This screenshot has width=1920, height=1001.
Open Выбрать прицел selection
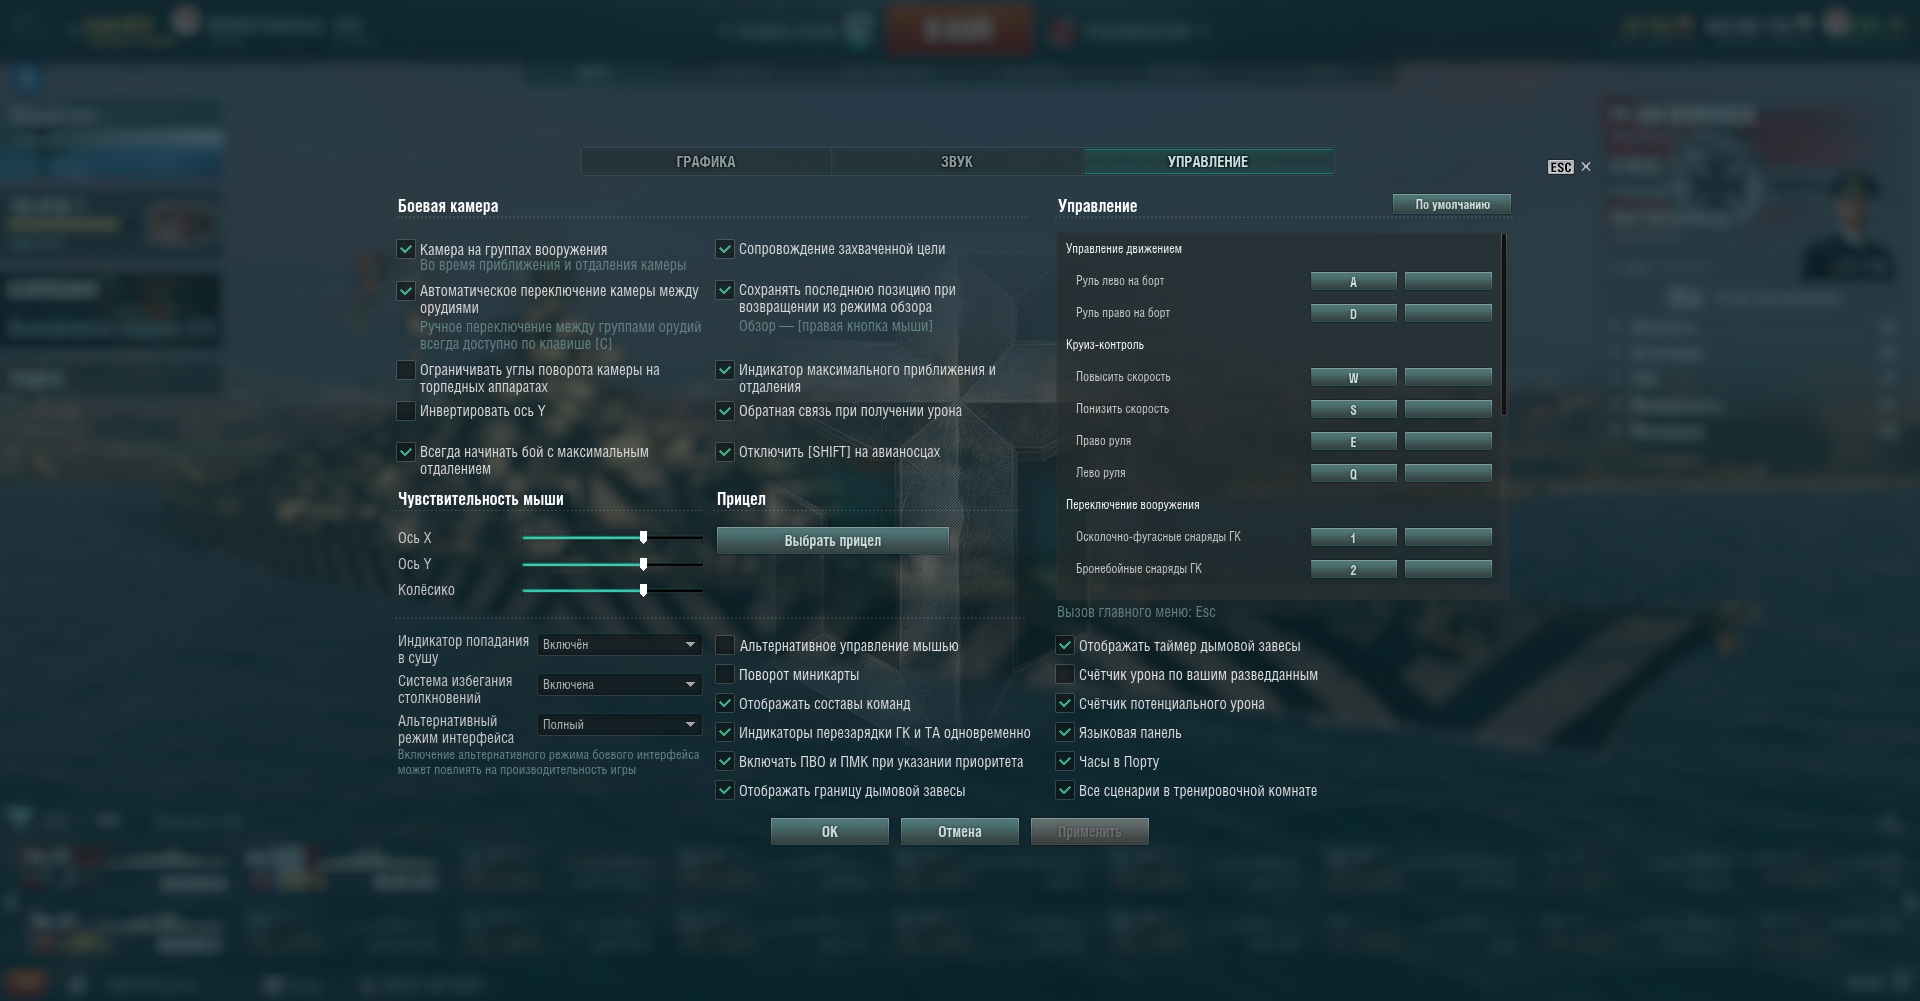pos(833,541)
